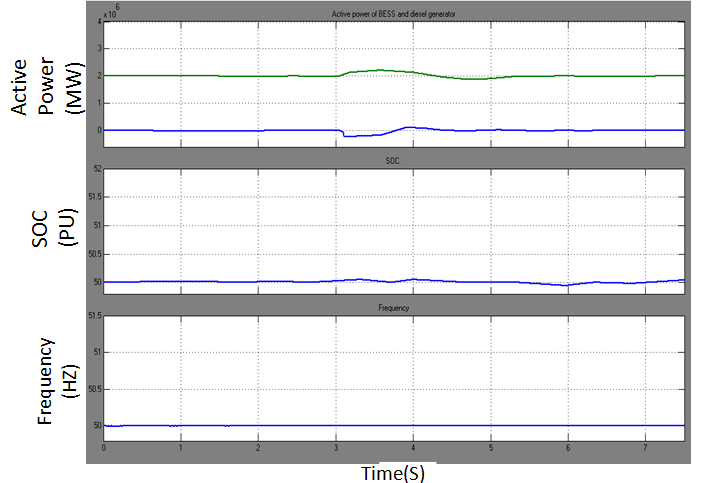Click the "51" y-axis tick on the SOC plot
Image resolution: width=701 pixels, height=483 pixels.
coord(97,225)
